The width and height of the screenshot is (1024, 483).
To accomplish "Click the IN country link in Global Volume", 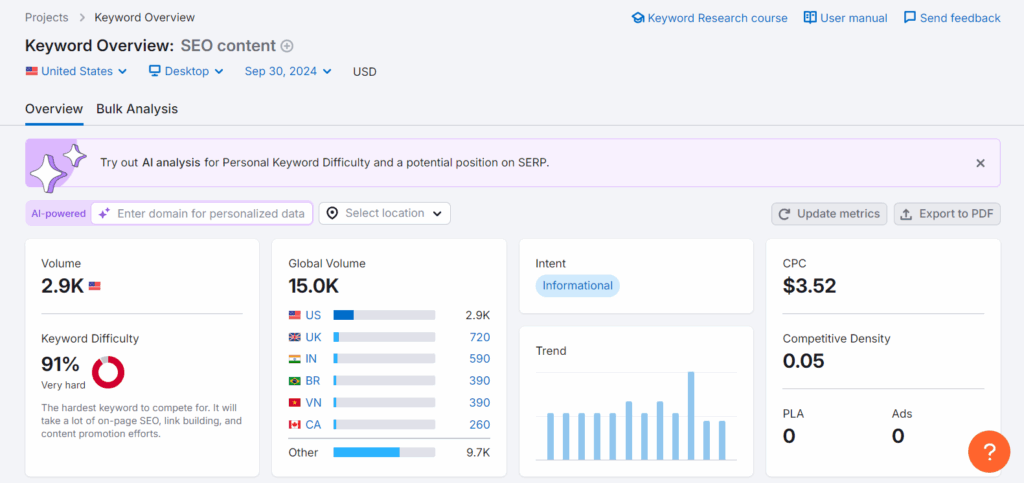I will (x=312, y=359).
